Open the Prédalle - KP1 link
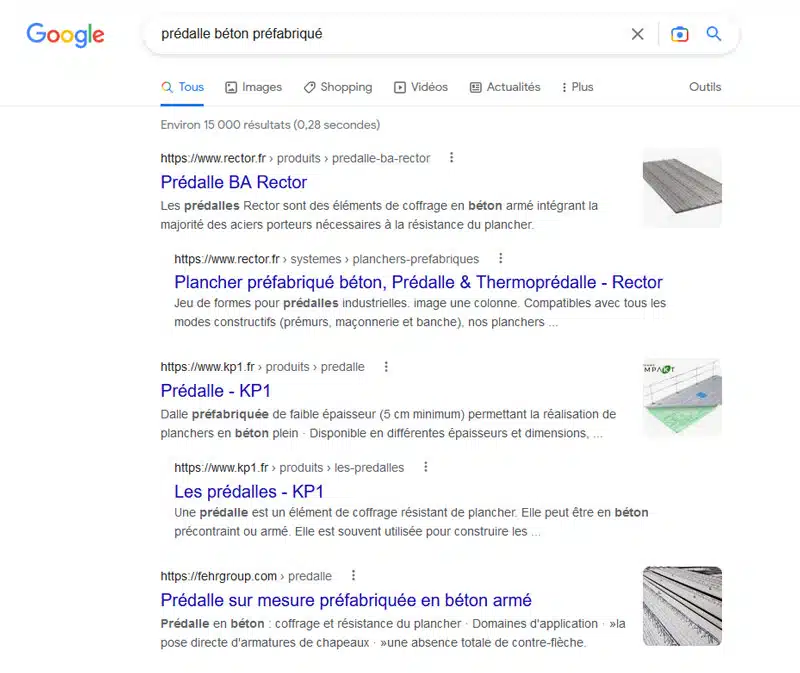The height and width of the screenshot is (673, 800). point(215,391)
